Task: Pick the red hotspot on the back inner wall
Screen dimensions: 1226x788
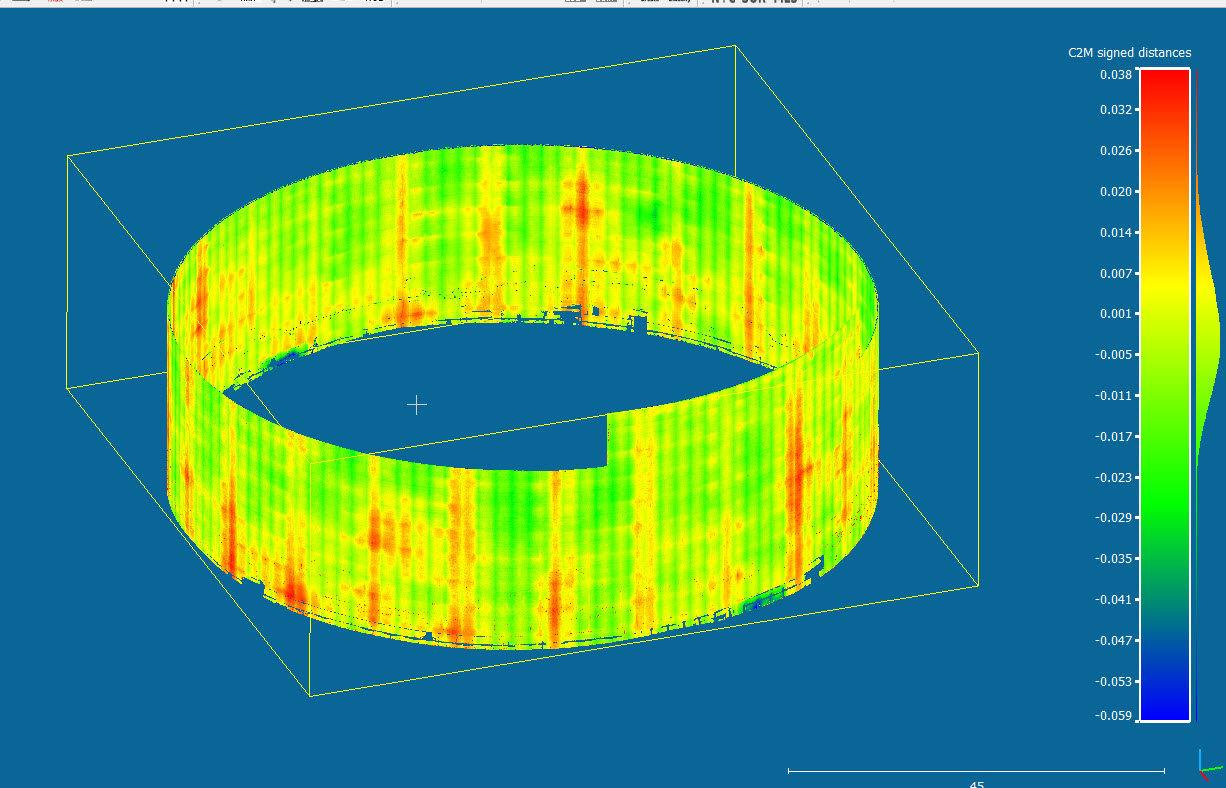Action: [580, 210]
